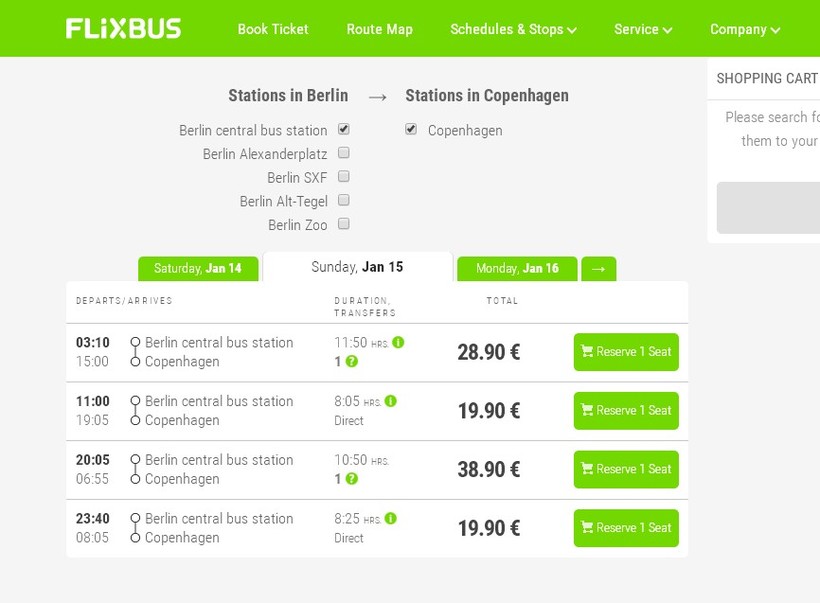The width and height of the screenshot is (820, 603).
Task: Click info icon beside 8:25 hrs duration
Action: pyautogui.click(x=390, y=518)
